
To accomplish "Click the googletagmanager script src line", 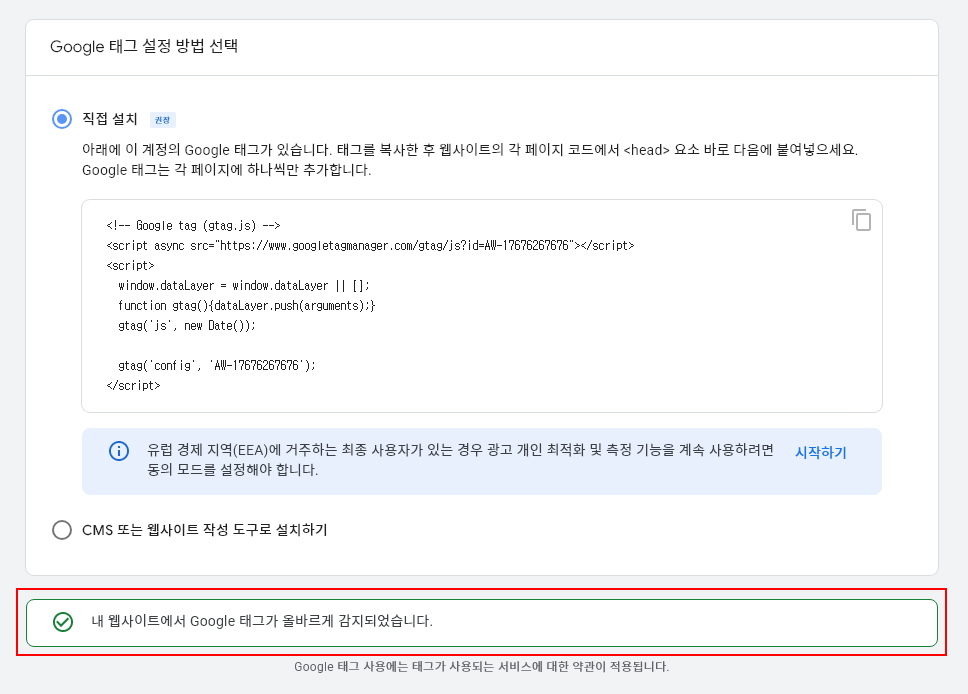I will click(x=370, y=246).
